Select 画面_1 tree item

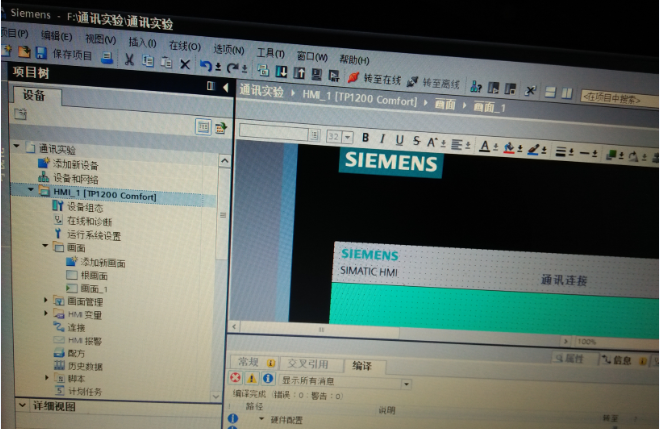click(94, 289)
